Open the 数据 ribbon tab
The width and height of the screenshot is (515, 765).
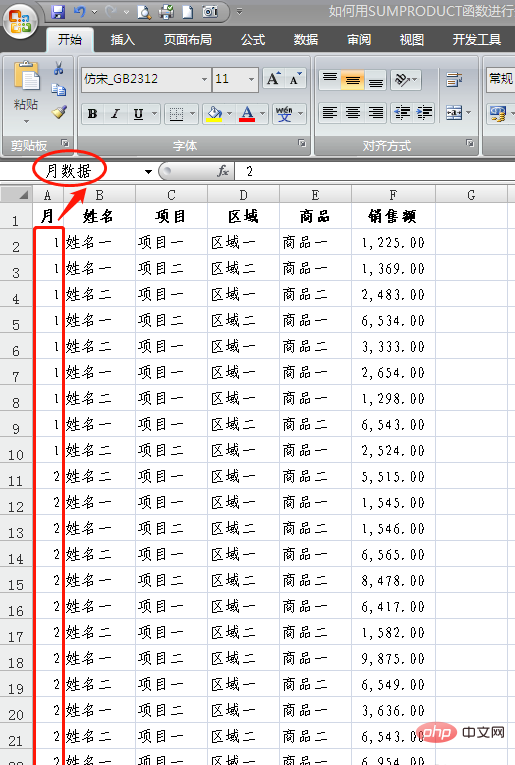[x=306, y=40]
